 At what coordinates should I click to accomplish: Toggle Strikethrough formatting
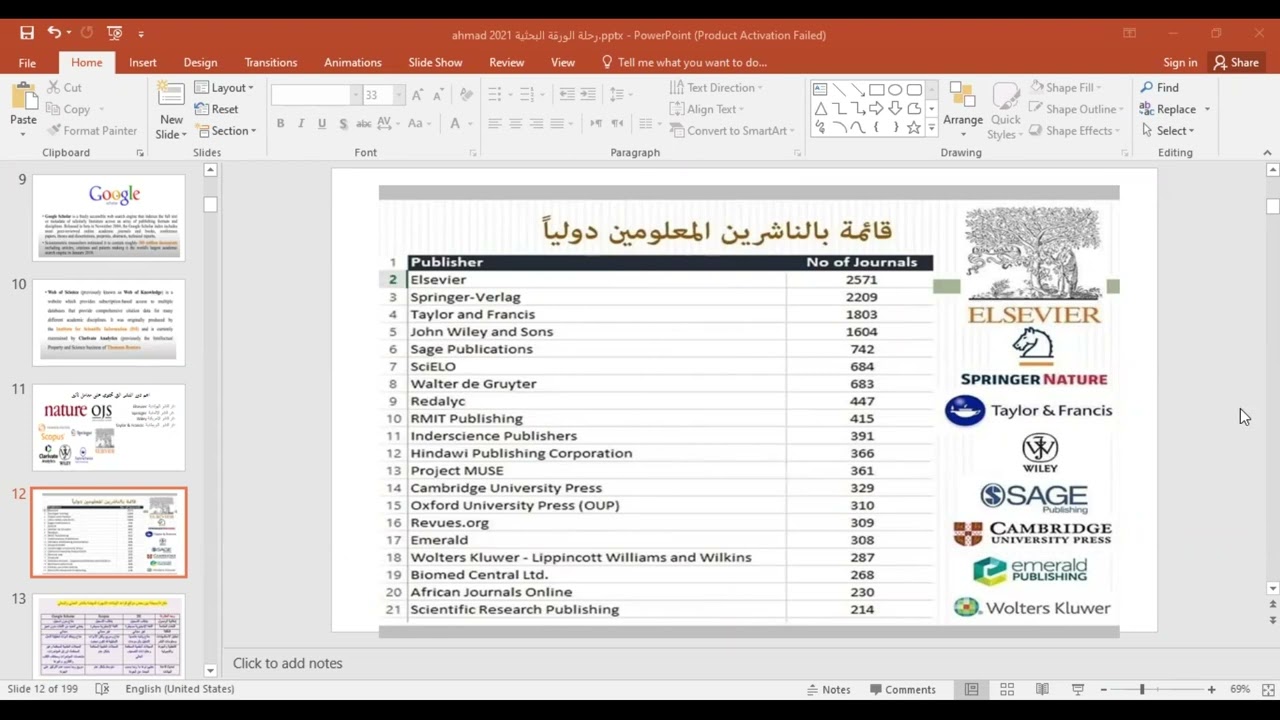tap(364, 124)
